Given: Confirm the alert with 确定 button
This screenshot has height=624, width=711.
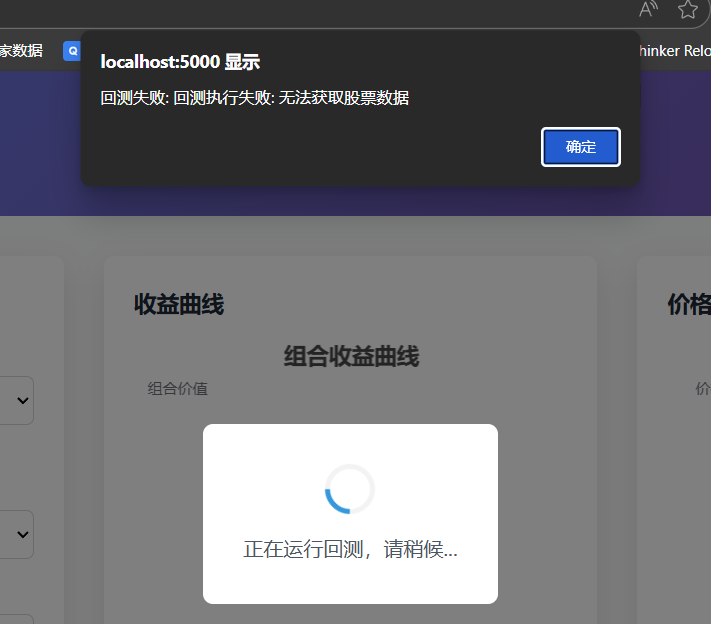Looking at the screenshot, I should point(580,147).
